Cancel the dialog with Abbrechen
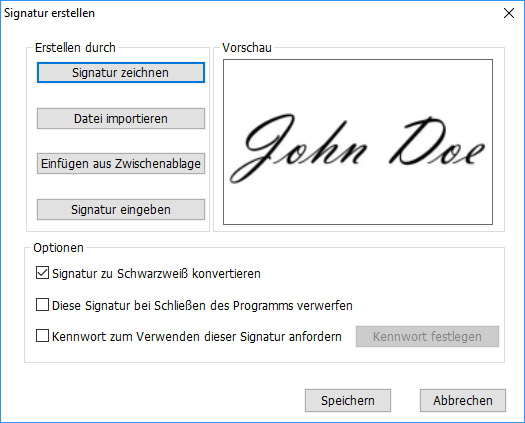Image resolution: width=525 pixels, height=423 pixels. coord(463,400)
